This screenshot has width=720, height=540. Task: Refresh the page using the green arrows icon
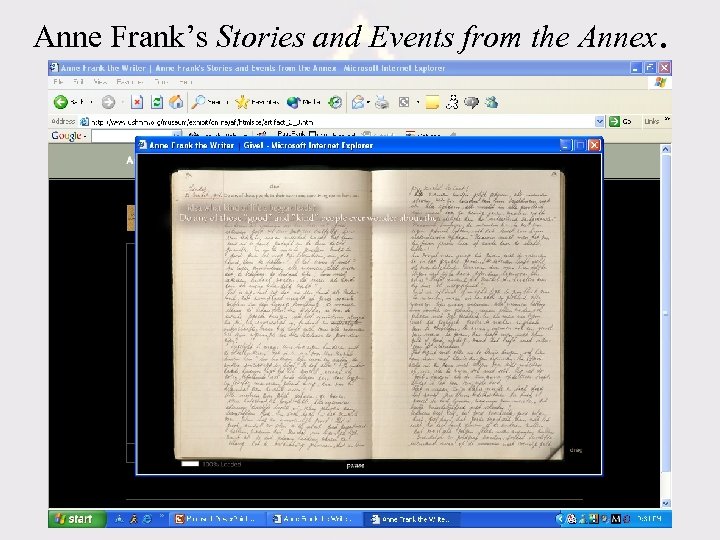157,102
